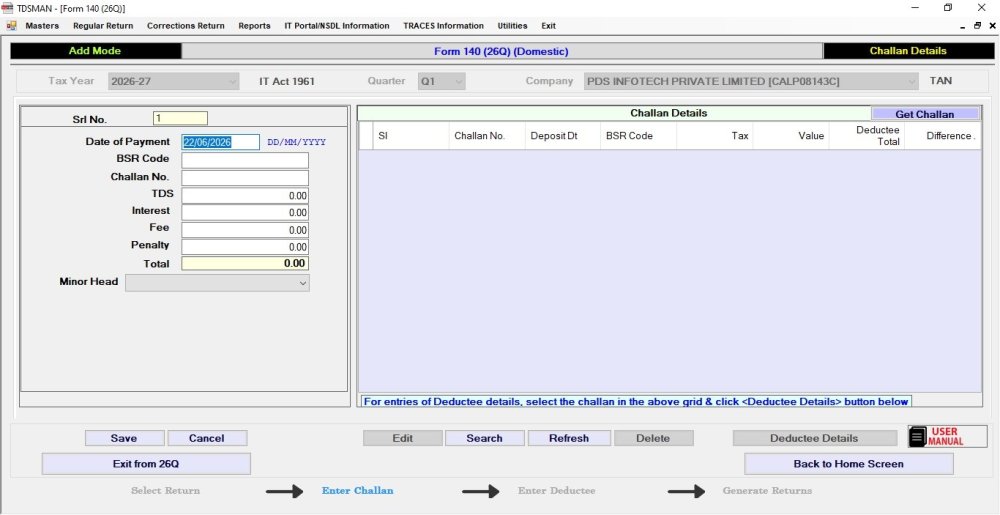
Task: Click the Tax column header
Action: [x=714, y=136]
